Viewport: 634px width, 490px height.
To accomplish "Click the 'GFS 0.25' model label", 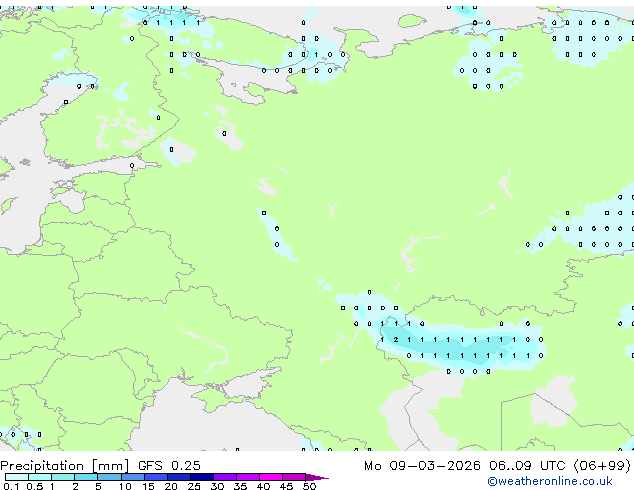I will 169,466.
